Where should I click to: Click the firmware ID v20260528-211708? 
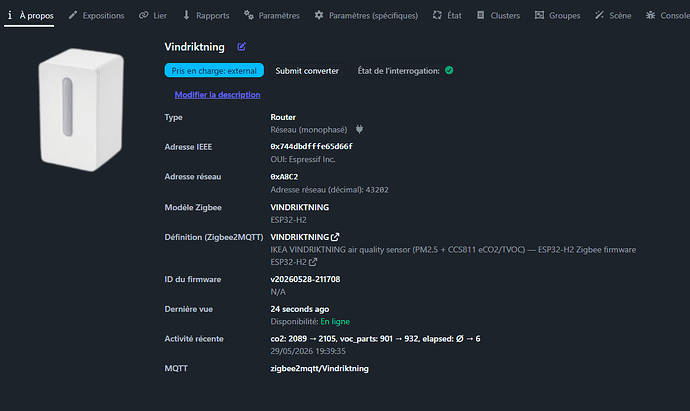[x=305, y=279]
